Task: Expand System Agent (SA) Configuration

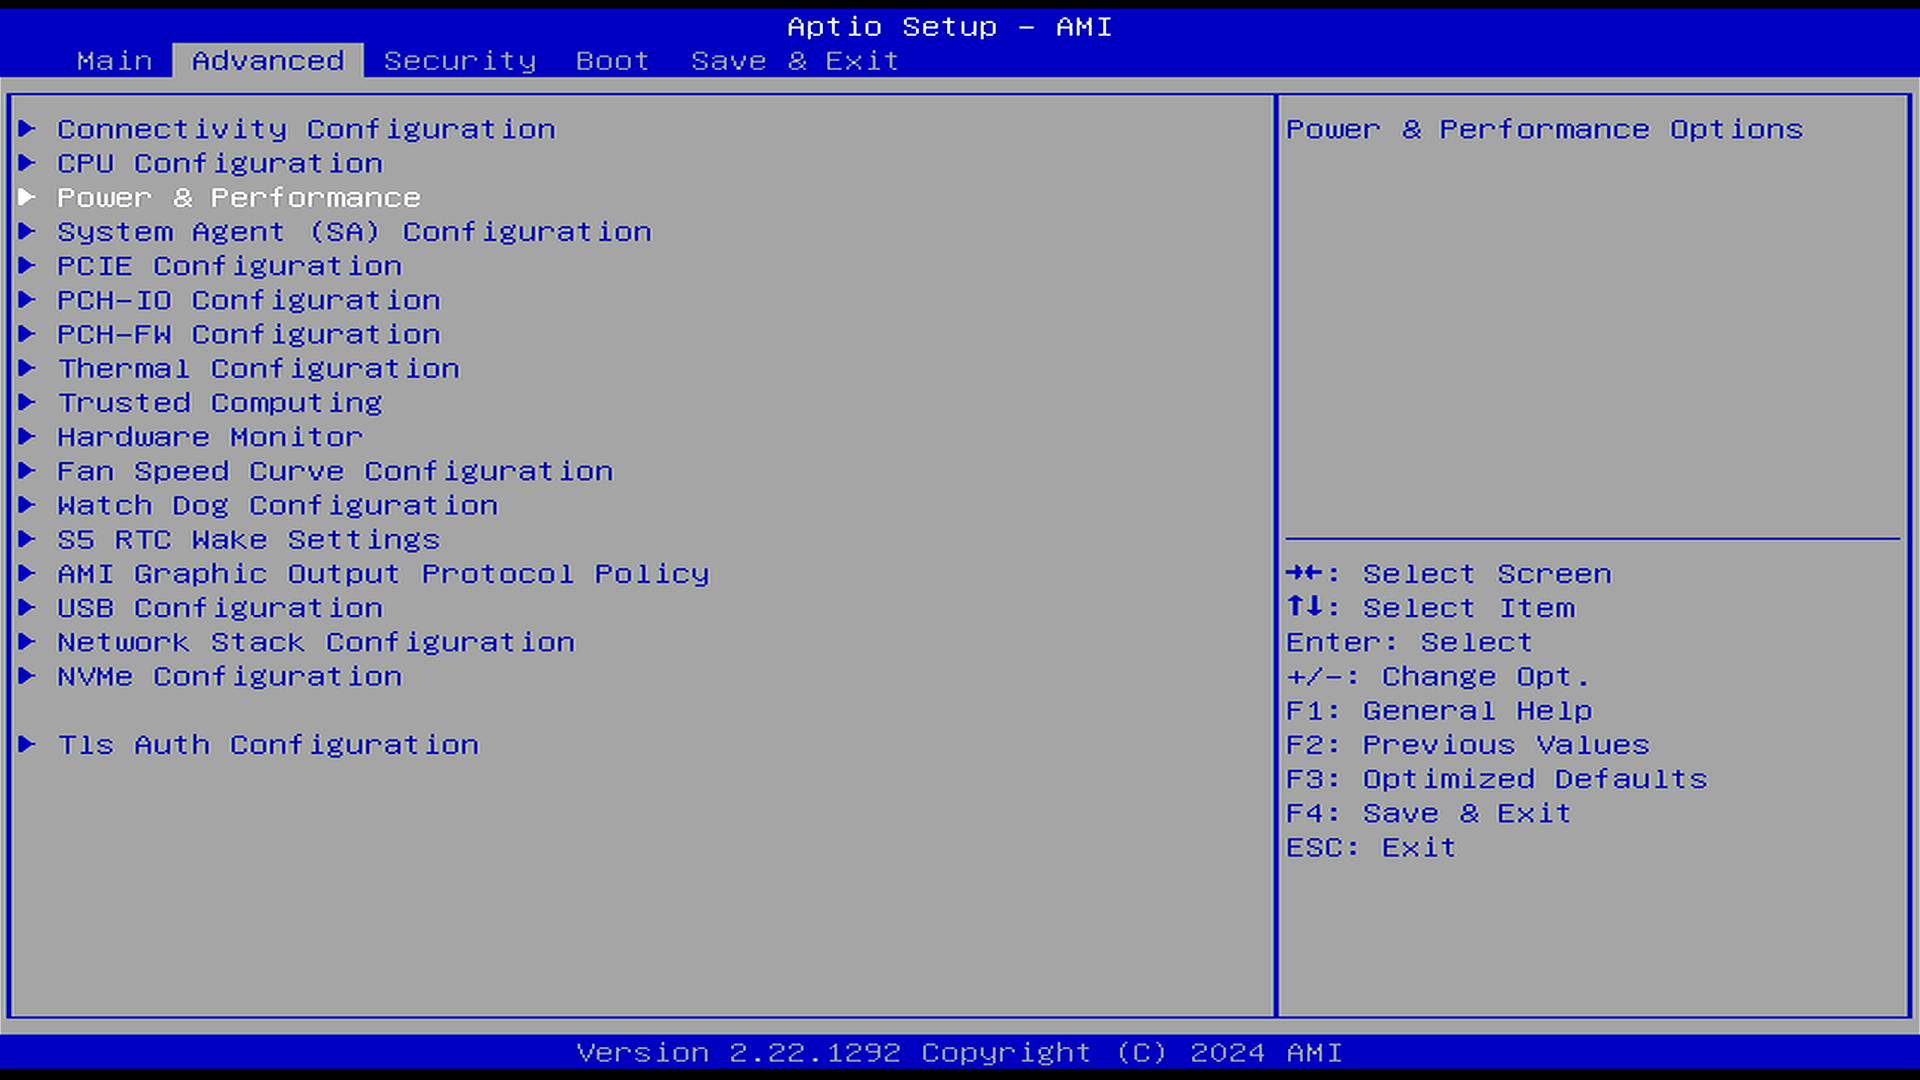Action: click(354, 232)
